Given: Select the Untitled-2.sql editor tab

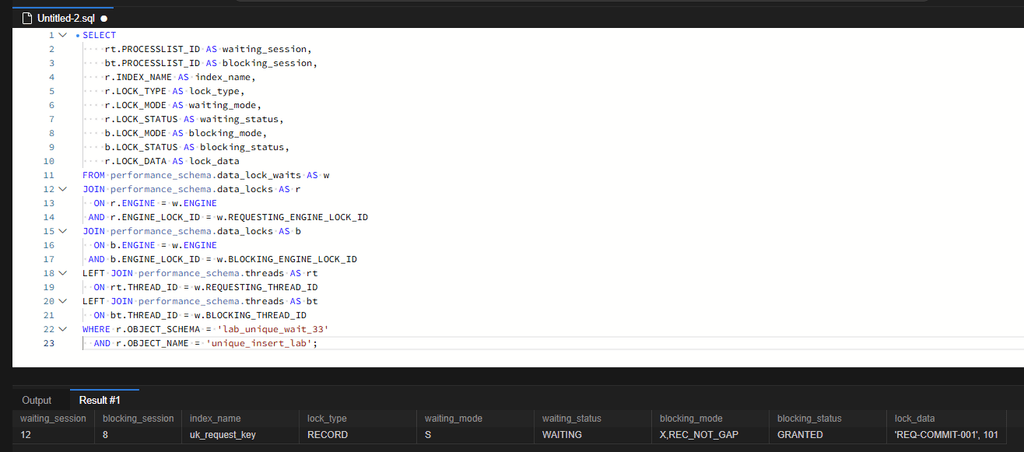Looking at the screenshot, I should [64, 18].
